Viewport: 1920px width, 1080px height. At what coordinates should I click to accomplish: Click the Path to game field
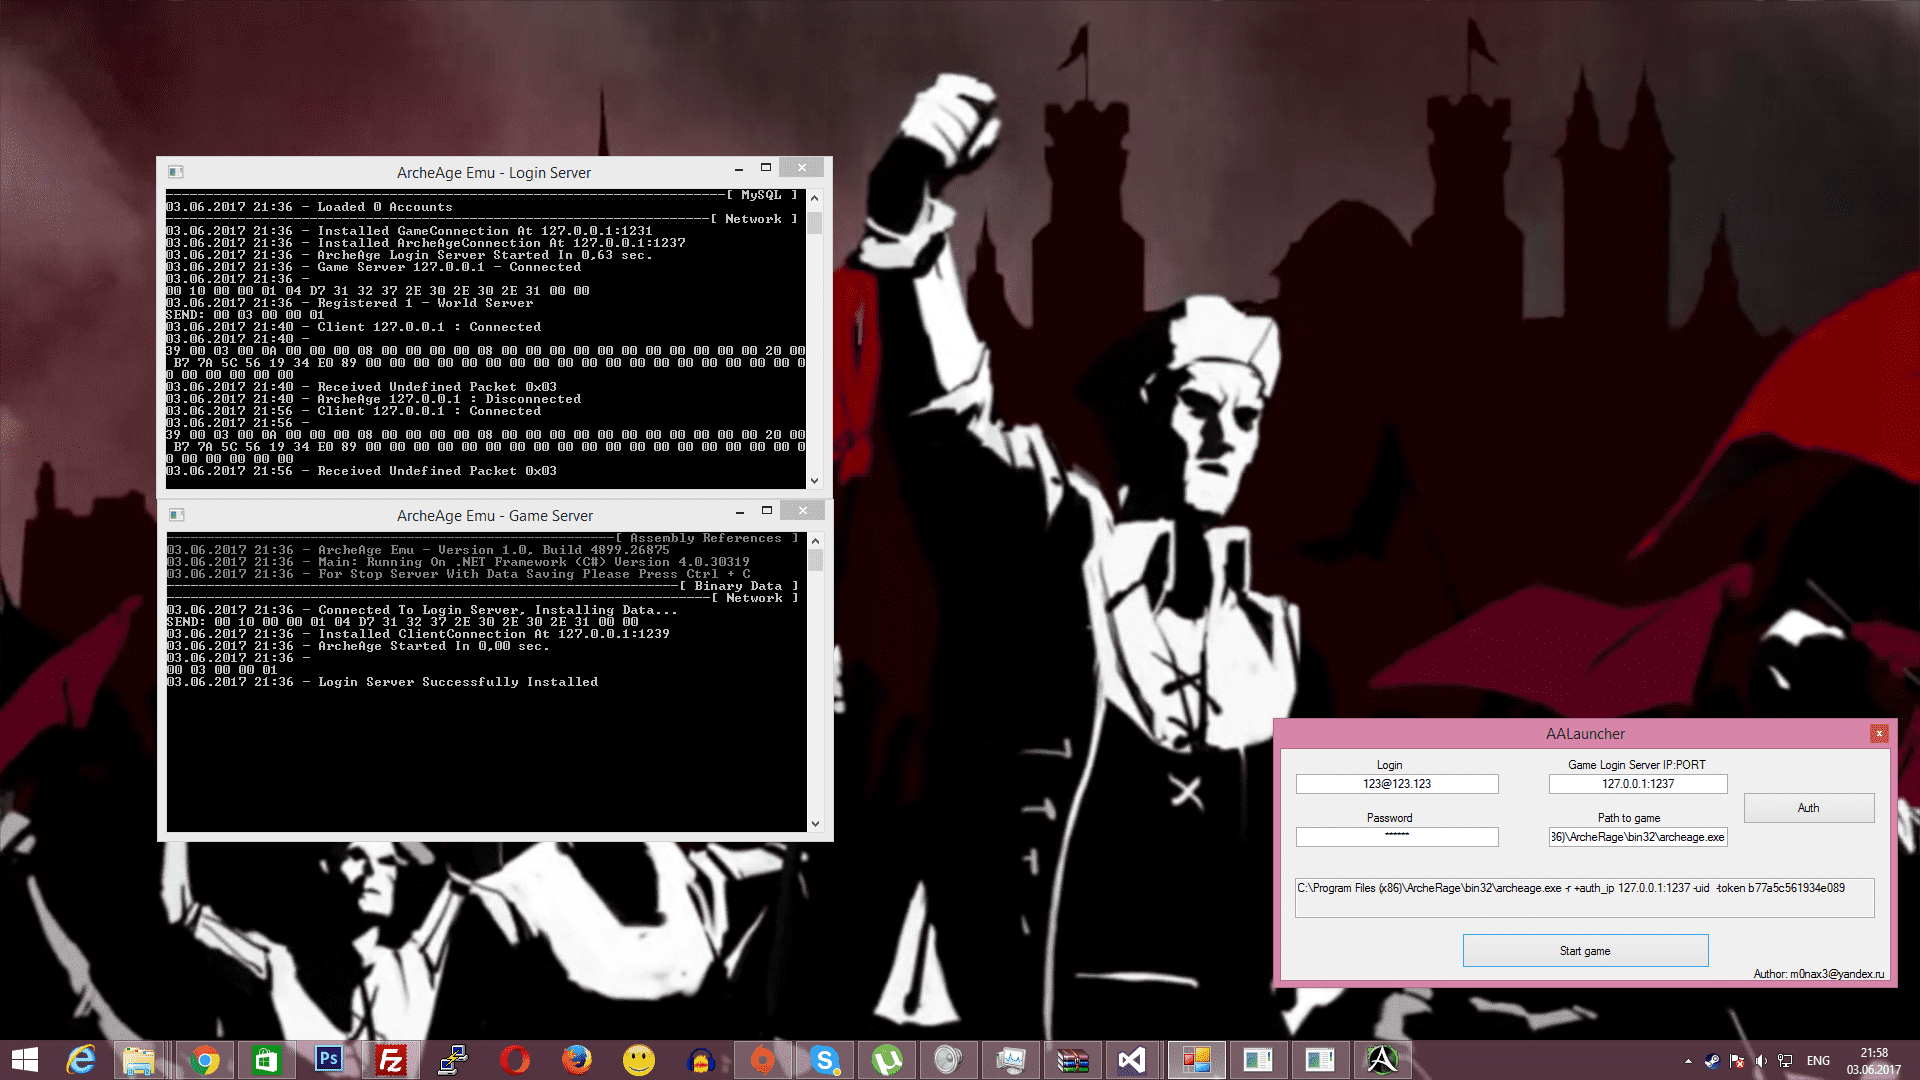(x=1638, y=837)
